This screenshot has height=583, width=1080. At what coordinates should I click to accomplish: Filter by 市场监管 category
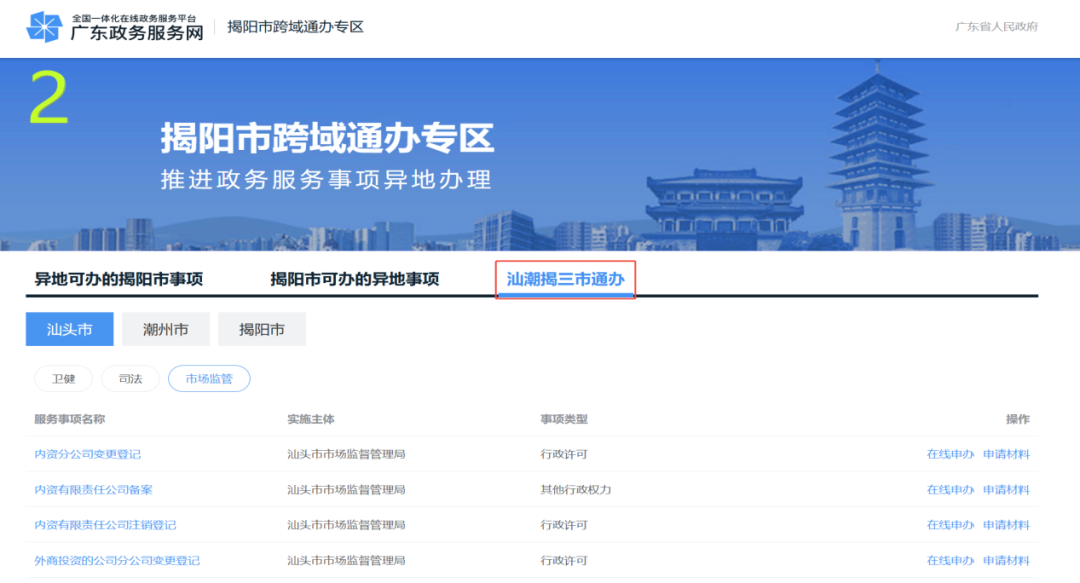tap(209, 379)
